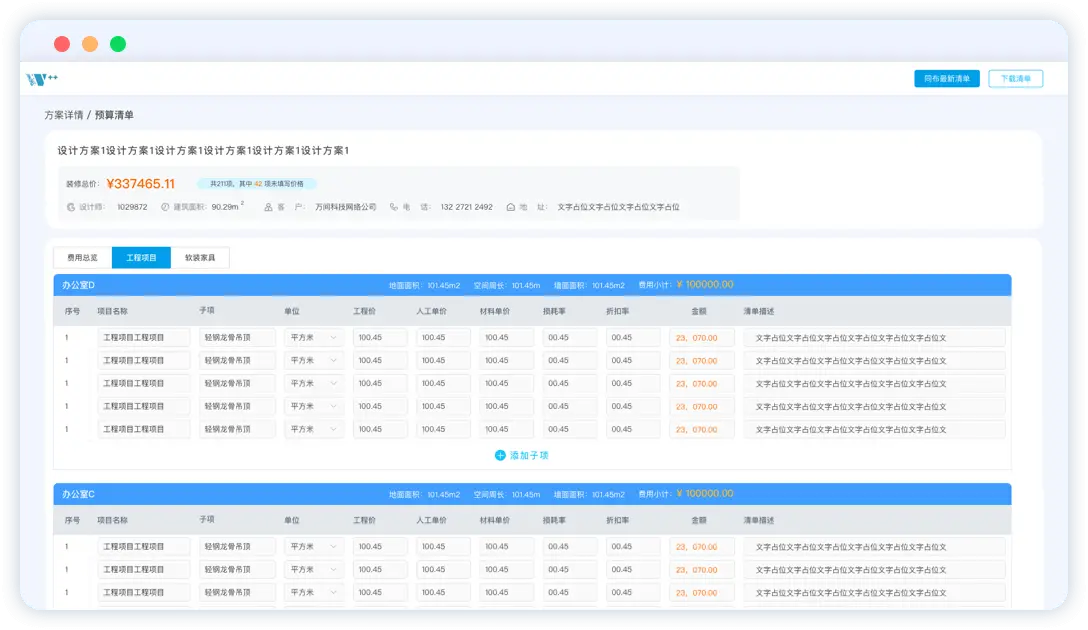Click the customer person icon beside 客户

(x=268, y=207)
